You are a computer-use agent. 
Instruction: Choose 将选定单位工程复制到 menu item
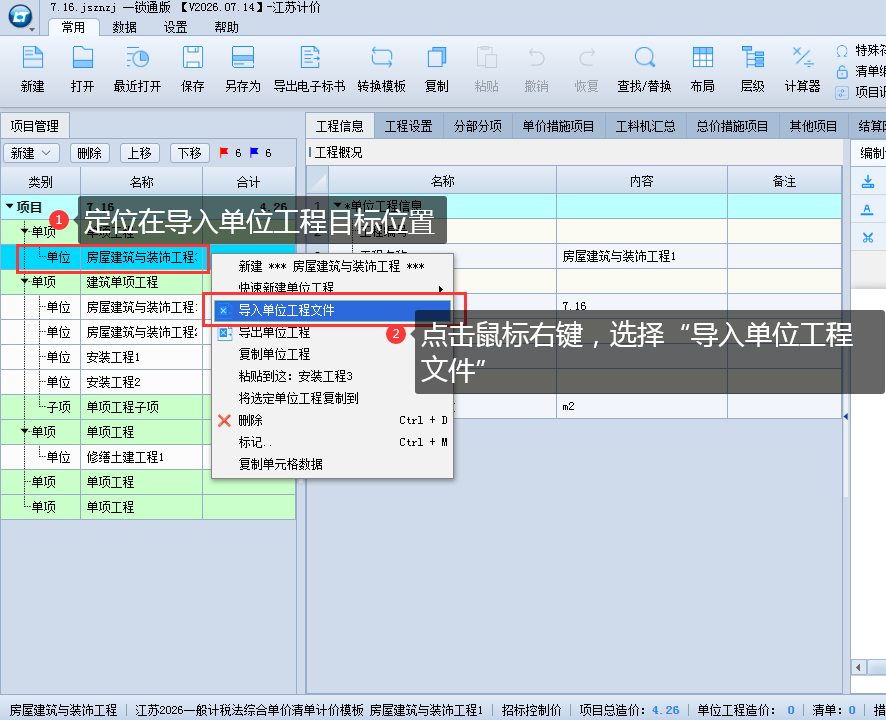point(332,398)
